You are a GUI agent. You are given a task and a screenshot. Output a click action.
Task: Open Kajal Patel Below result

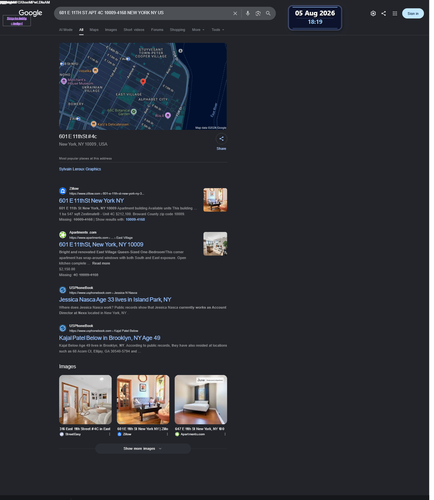110,338
